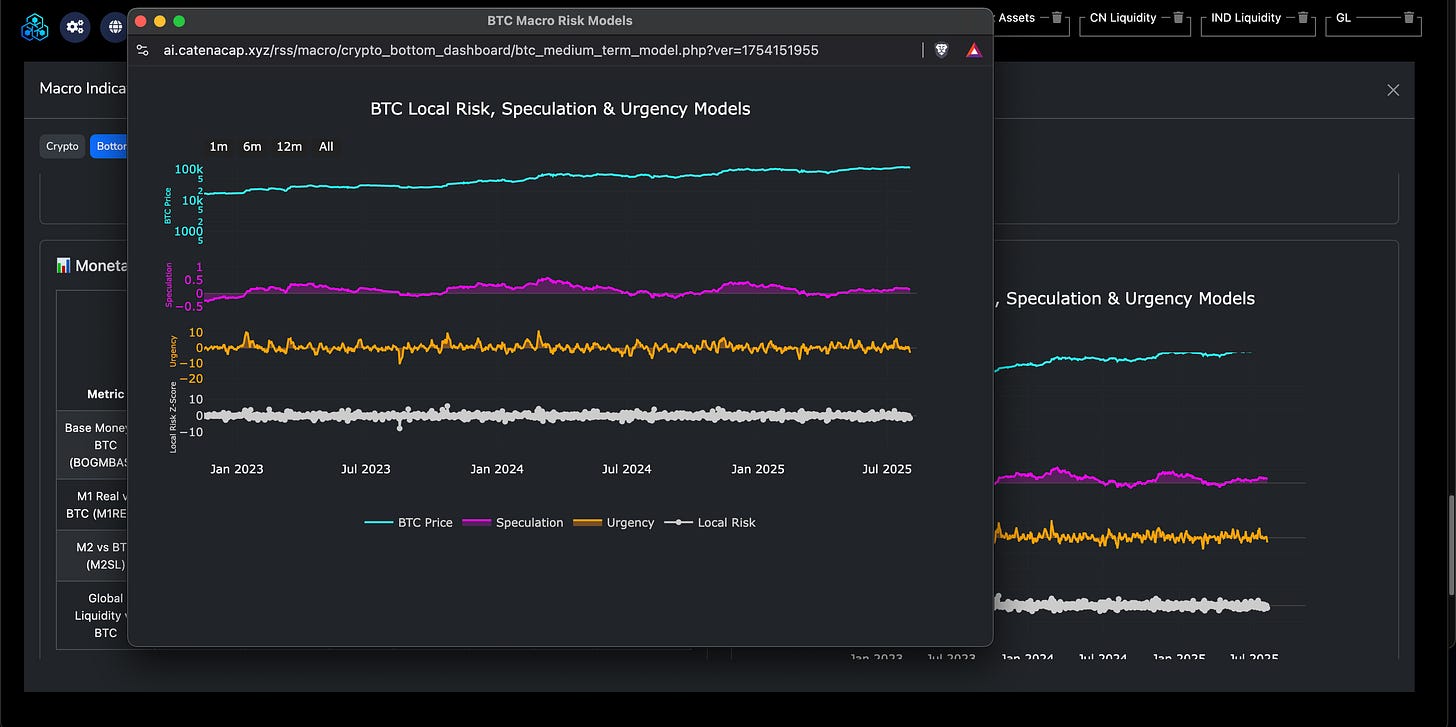Viewport: 1456px width, 727px height.
Task: Remove IND Liquidity using its trash icon
Action: pyautogui.click(x=1303, y=17)
